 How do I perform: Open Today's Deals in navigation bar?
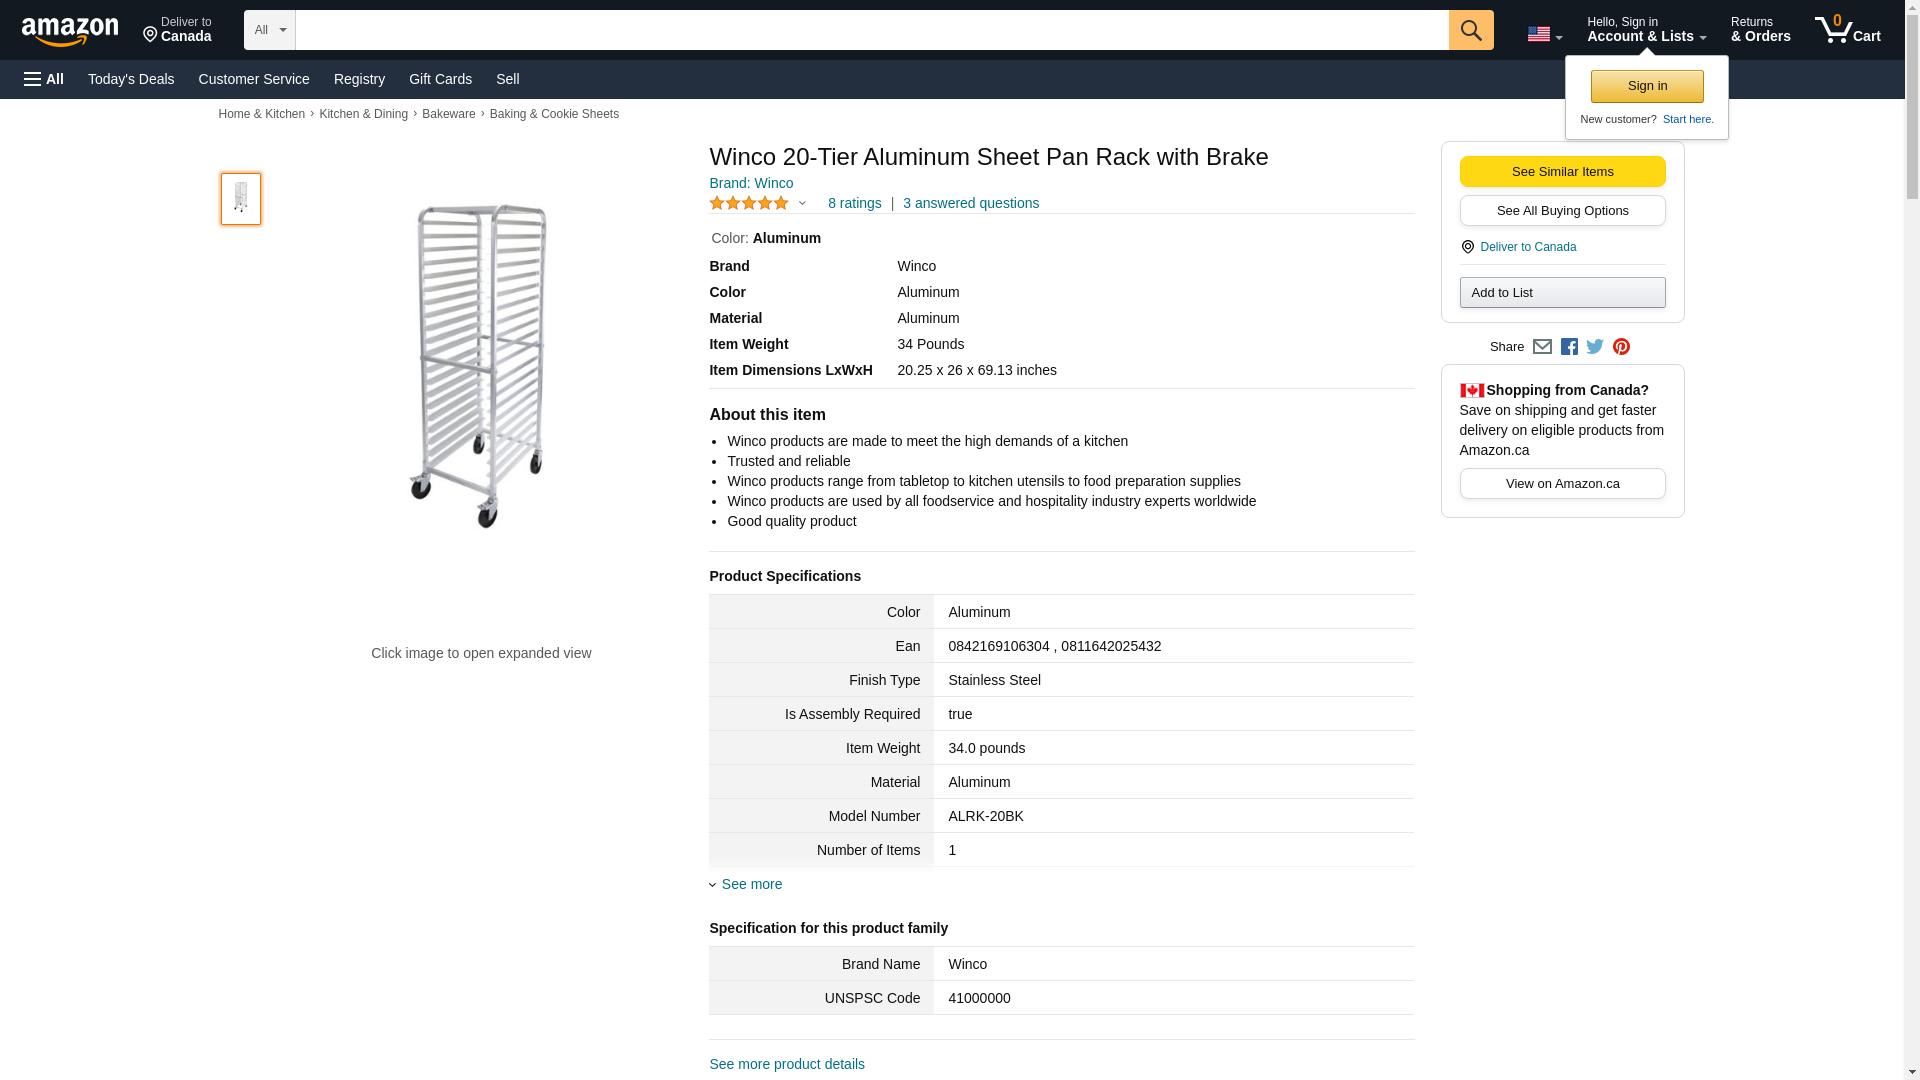pos(131,79)
